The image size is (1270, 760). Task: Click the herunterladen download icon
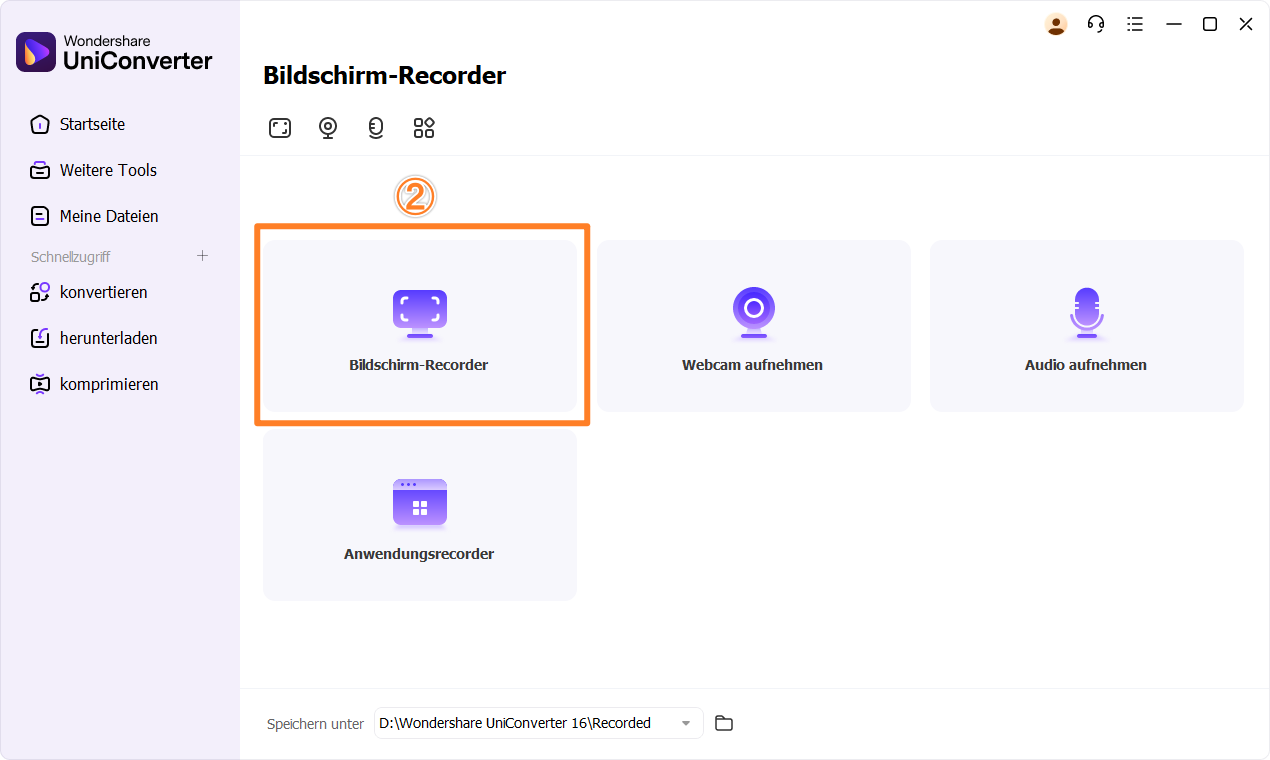pos(40,338)
